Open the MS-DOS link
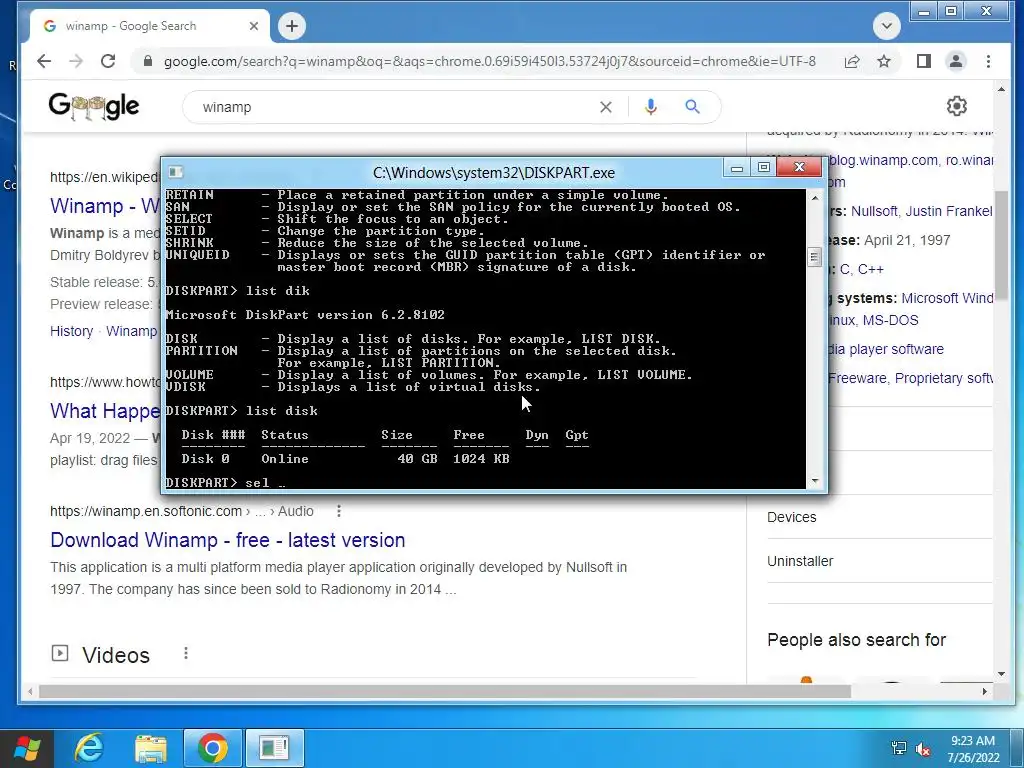The height and width of the screenshot is (768, 1024). pyautogui.click(x=891, y=321)
